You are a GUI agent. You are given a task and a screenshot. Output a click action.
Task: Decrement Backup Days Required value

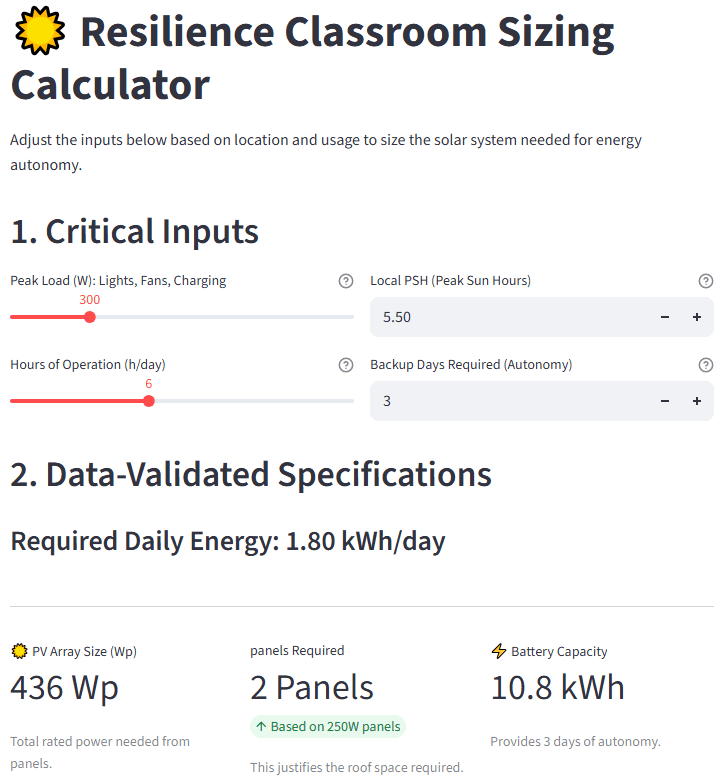(x=665, y=401)
